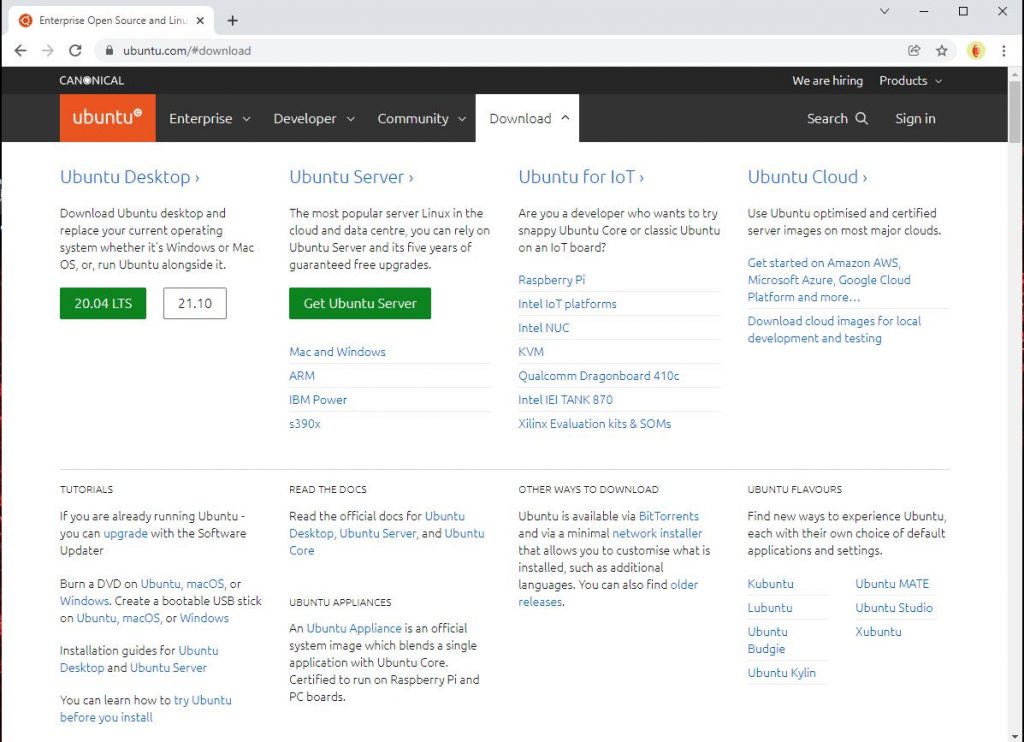The width and height of the screenshot is (1024, 742).
Task: Open Ubuntu MATE flavour link
Action: tap(892, 584)
